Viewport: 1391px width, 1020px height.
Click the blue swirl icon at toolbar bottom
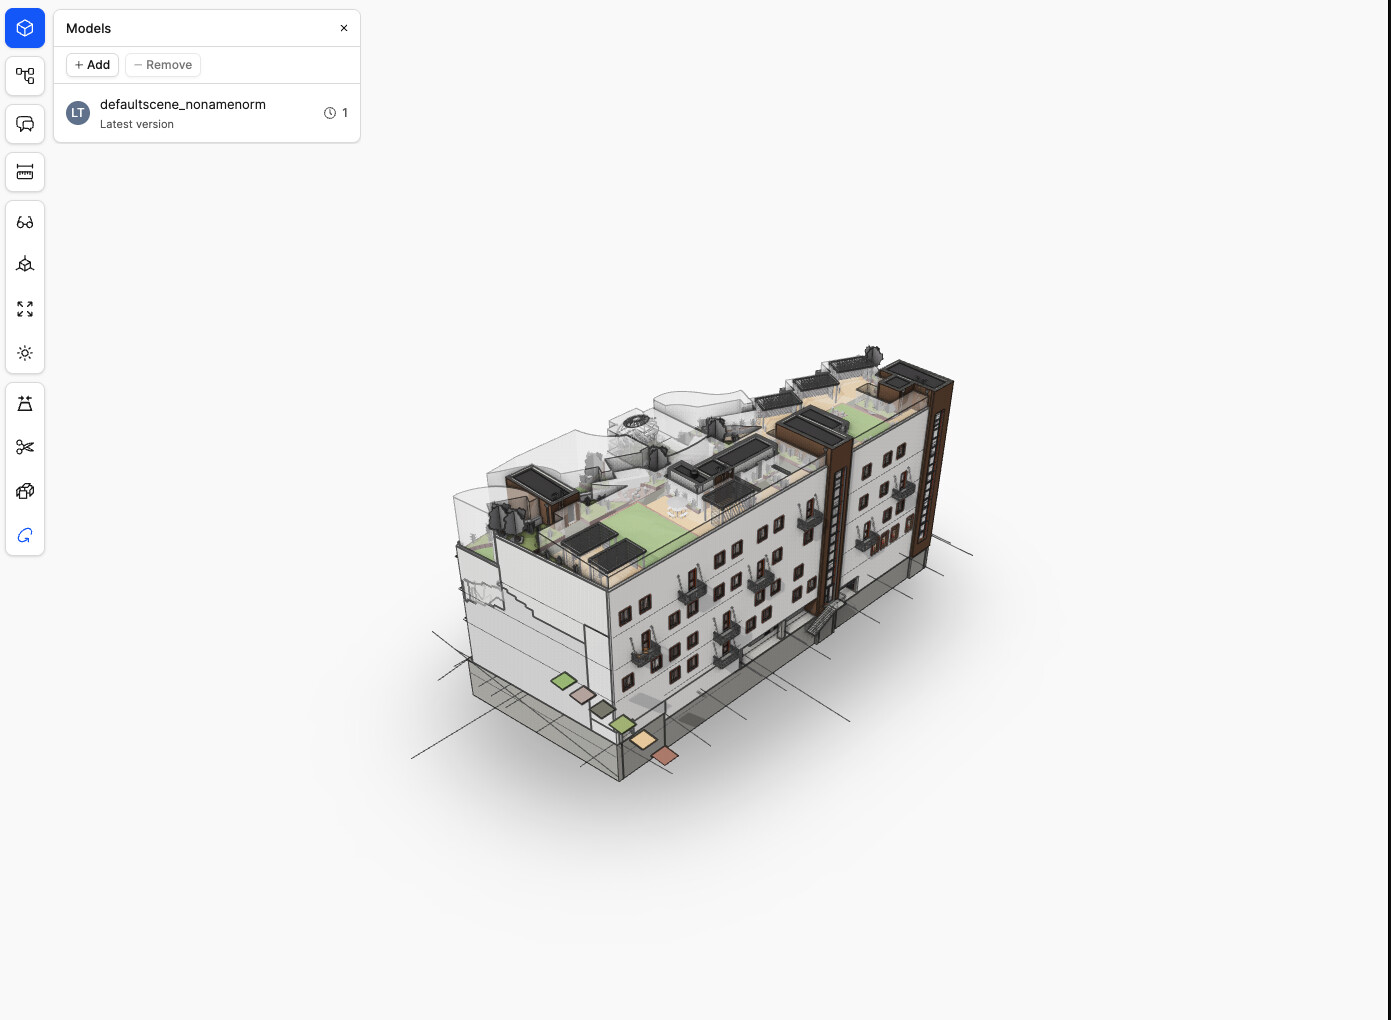point(25,535)
